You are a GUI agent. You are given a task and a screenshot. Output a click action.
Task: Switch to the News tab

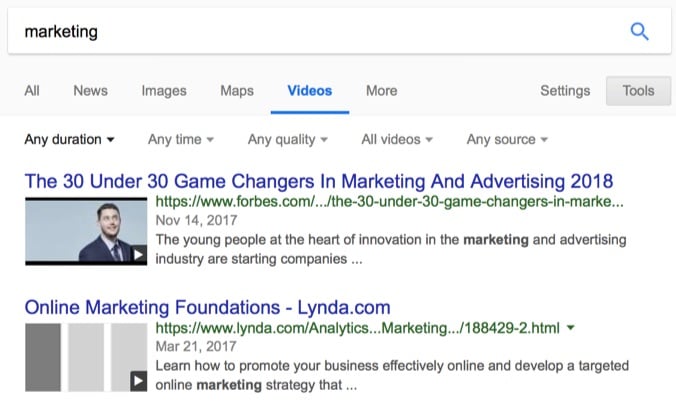point(91,91)
